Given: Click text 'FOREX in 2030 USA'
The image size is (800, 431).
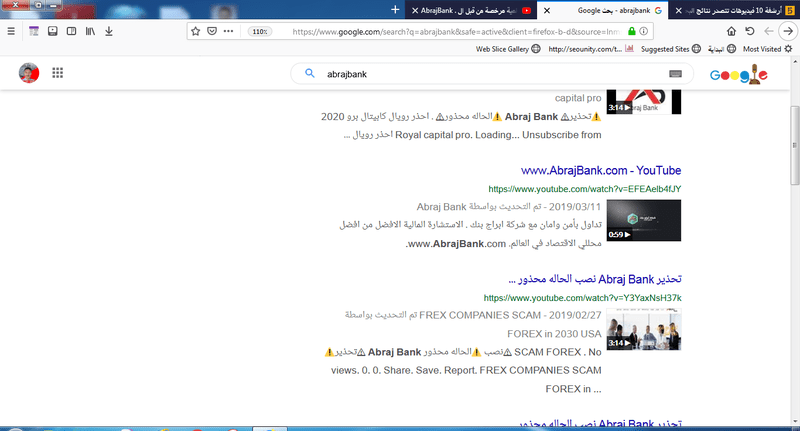Looking at the screenshot, I should [554, 334].
